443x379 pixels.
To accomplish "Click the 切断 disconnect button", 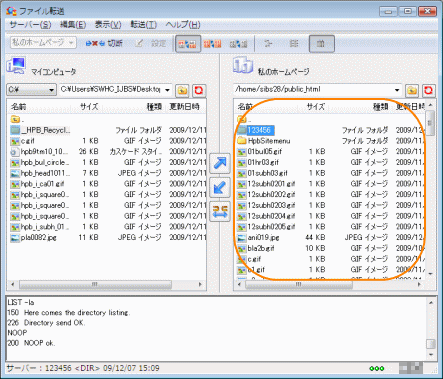I will (104, 44).
